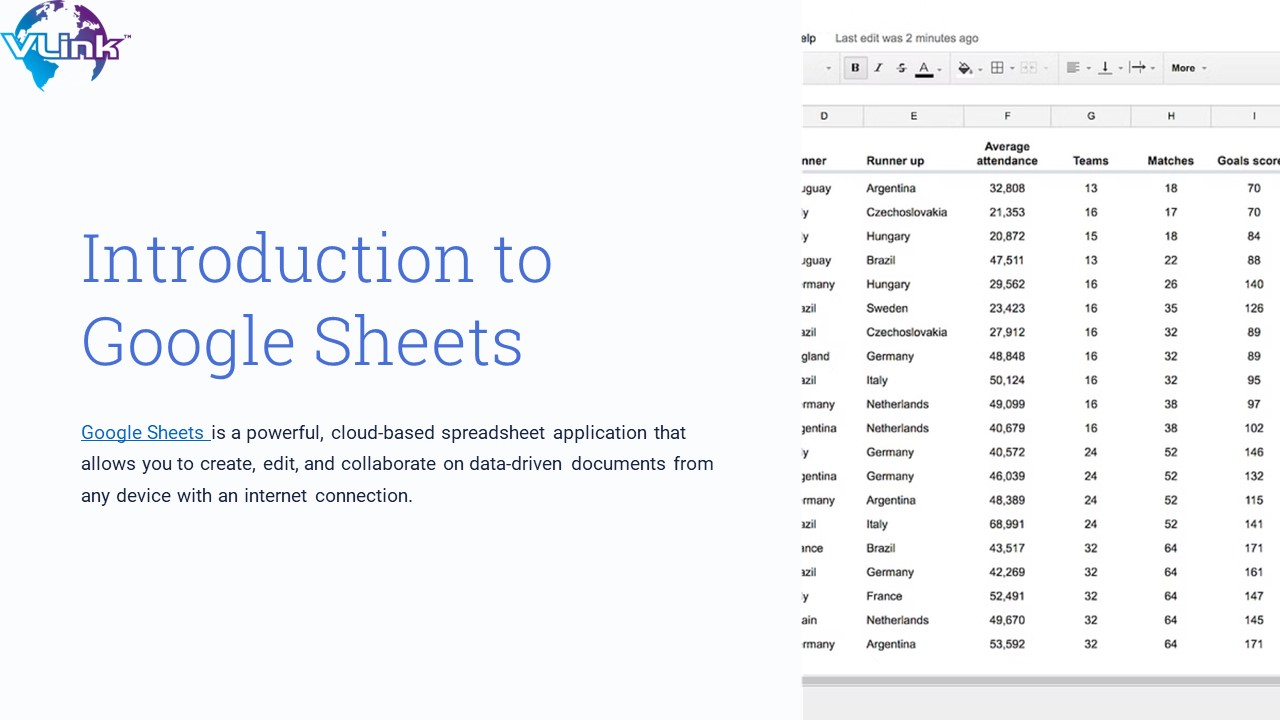Click the horizontal align icon

[1073, 68]
